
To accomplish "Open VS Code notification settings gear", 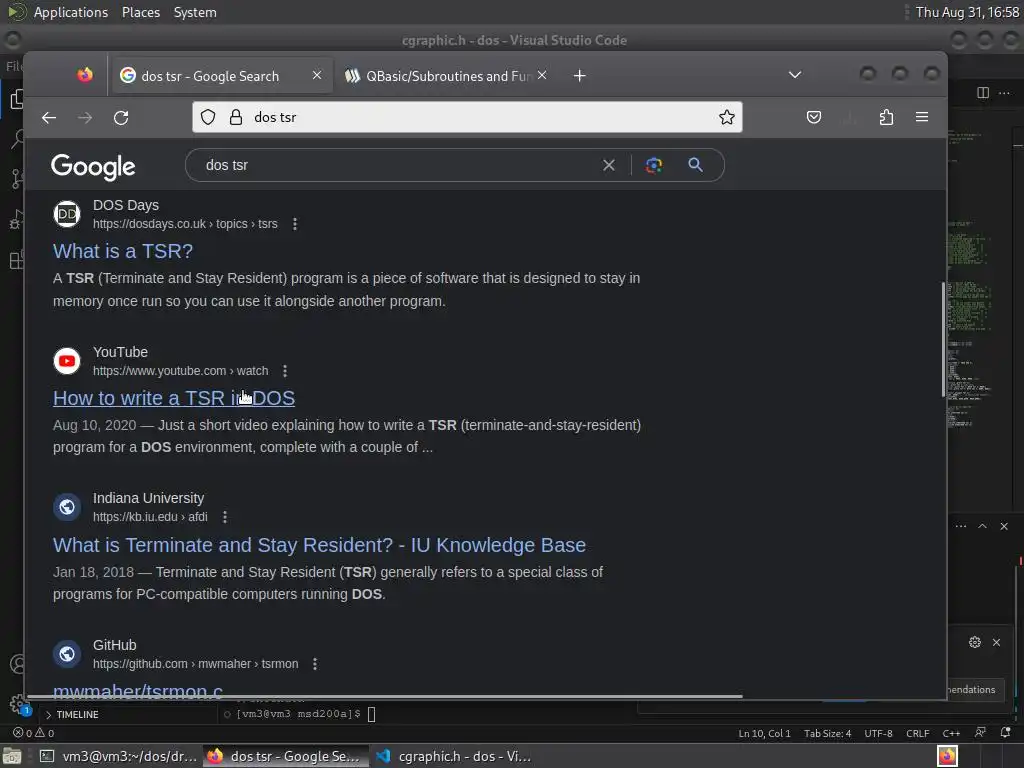I will (x=974, y=642).
